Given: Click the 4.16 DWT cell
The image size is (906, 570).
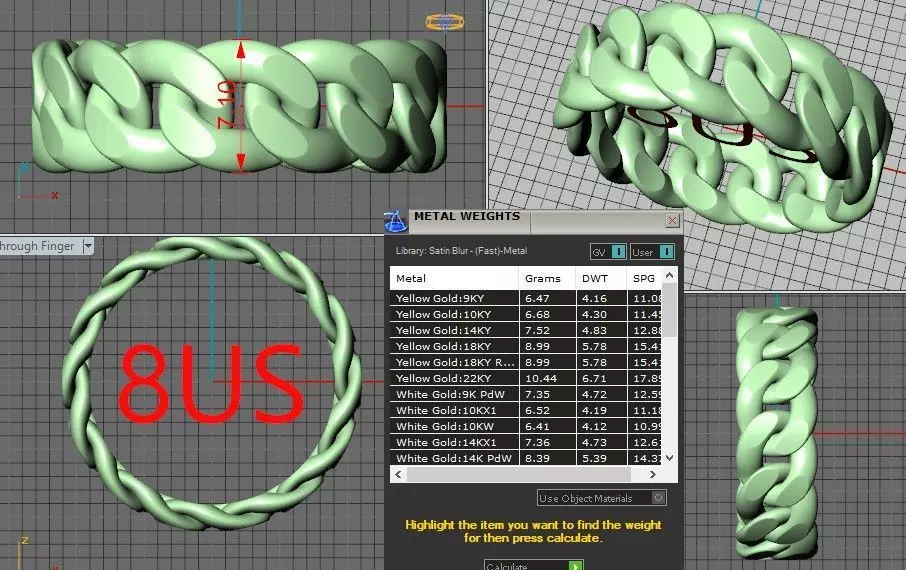Looking at the screenshot, I should tap(601, 298).
